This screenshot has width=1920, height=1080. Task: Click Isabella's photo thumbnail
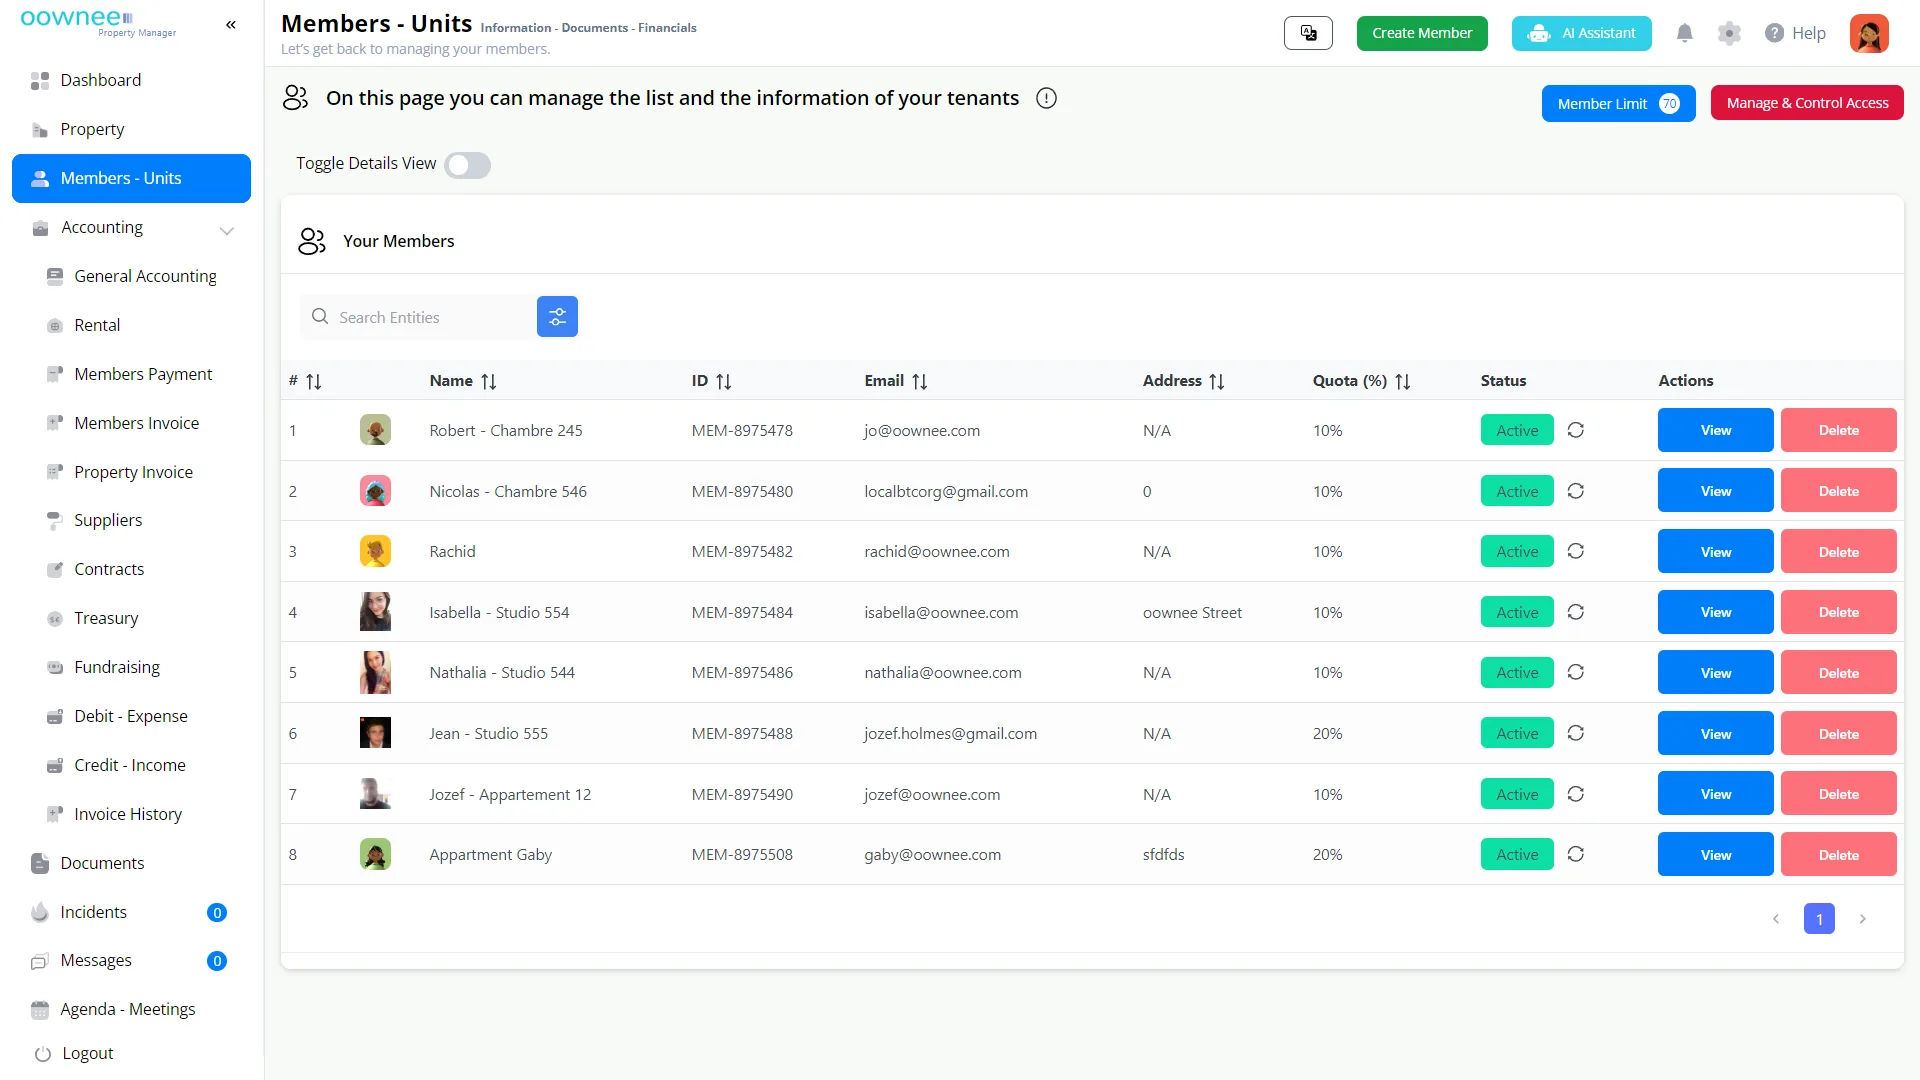pos(375,612)
